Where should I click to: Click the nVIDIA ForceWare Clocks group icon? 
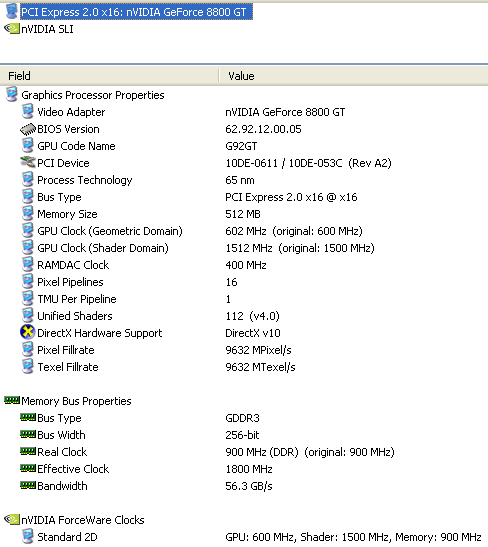(12, 519)
